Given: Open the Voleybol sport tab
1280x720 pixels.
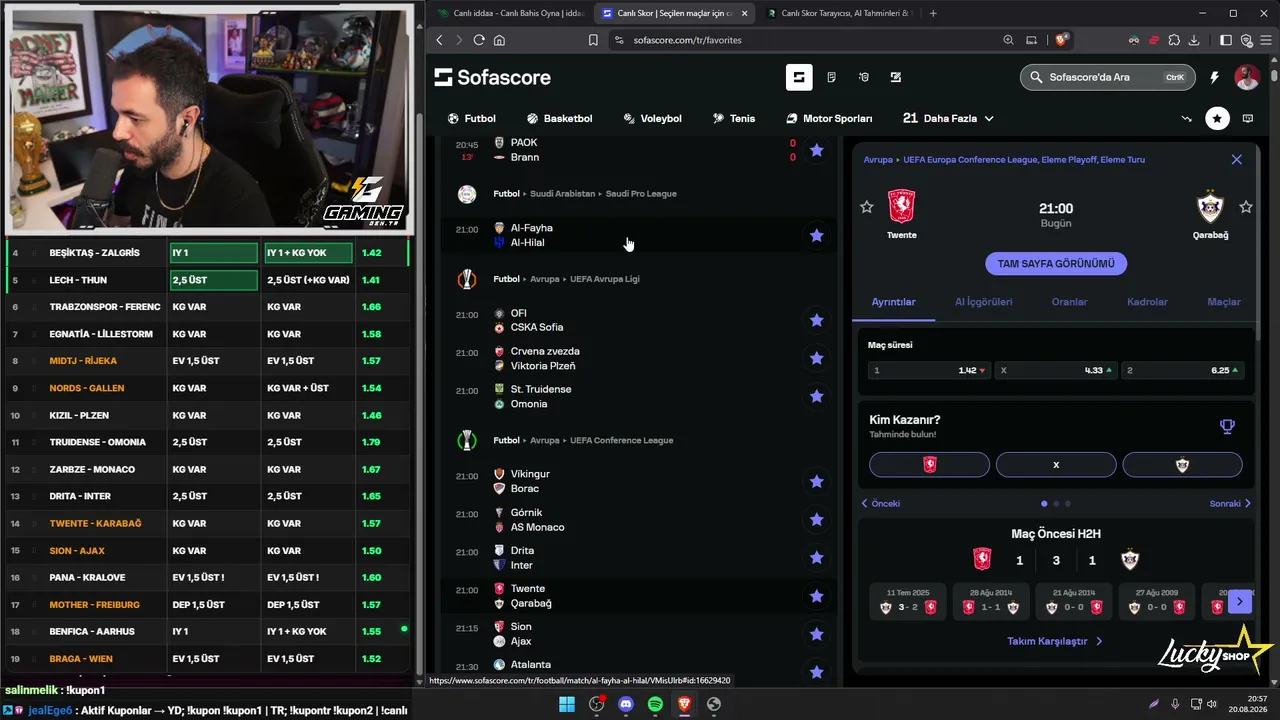Looking at the screenshot, I should click(652, 118).
